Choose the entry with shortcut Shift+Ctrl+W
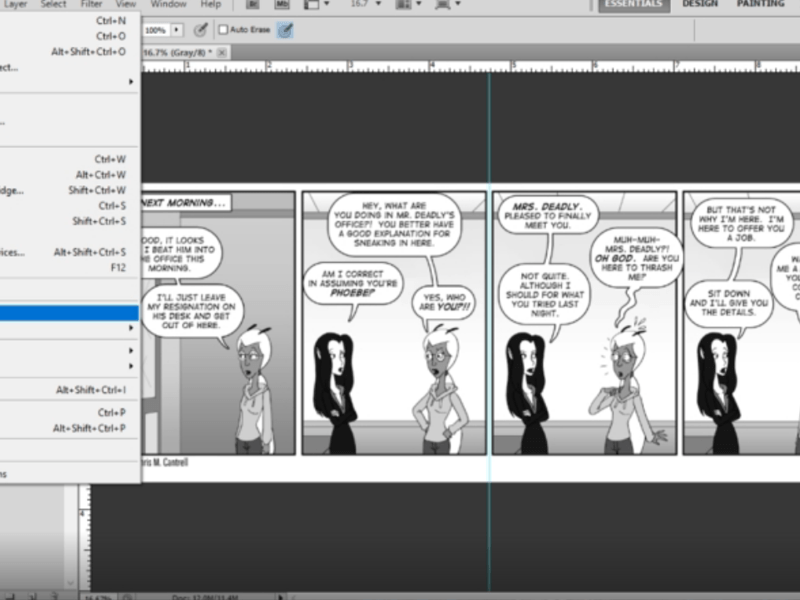800x600 pixels. 70,190
